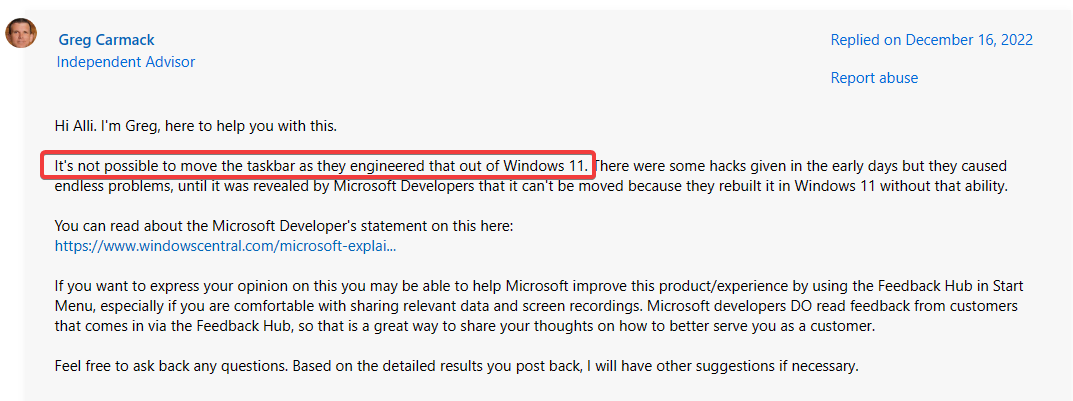Open the Replied on December 16, 2022 link
This screenshot has width=1073, height=401.
pos(931,40)
